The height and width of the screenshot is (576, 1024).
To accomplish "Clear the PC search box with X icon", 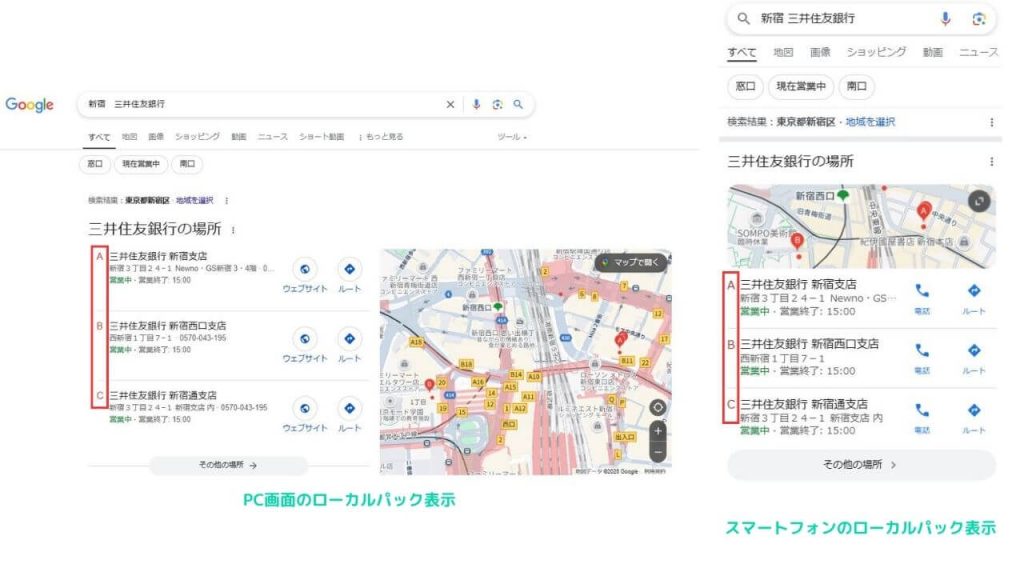I will point(450,104).
